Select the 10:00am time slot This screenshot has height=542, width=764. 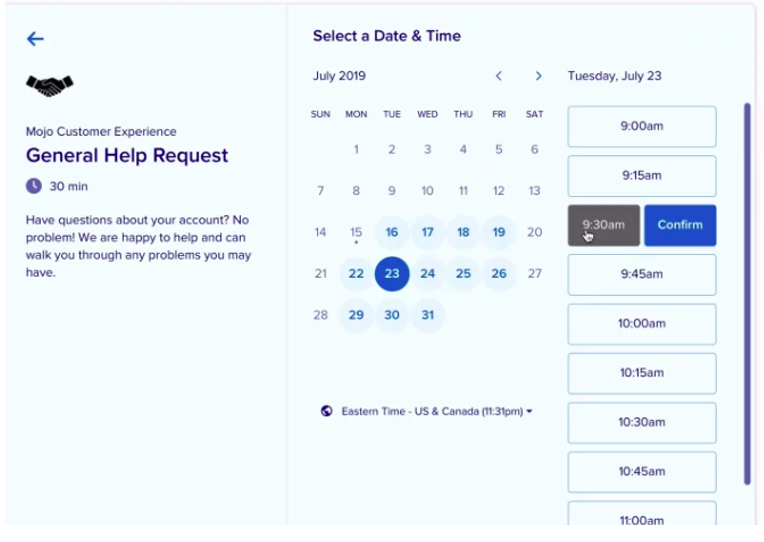642,324
